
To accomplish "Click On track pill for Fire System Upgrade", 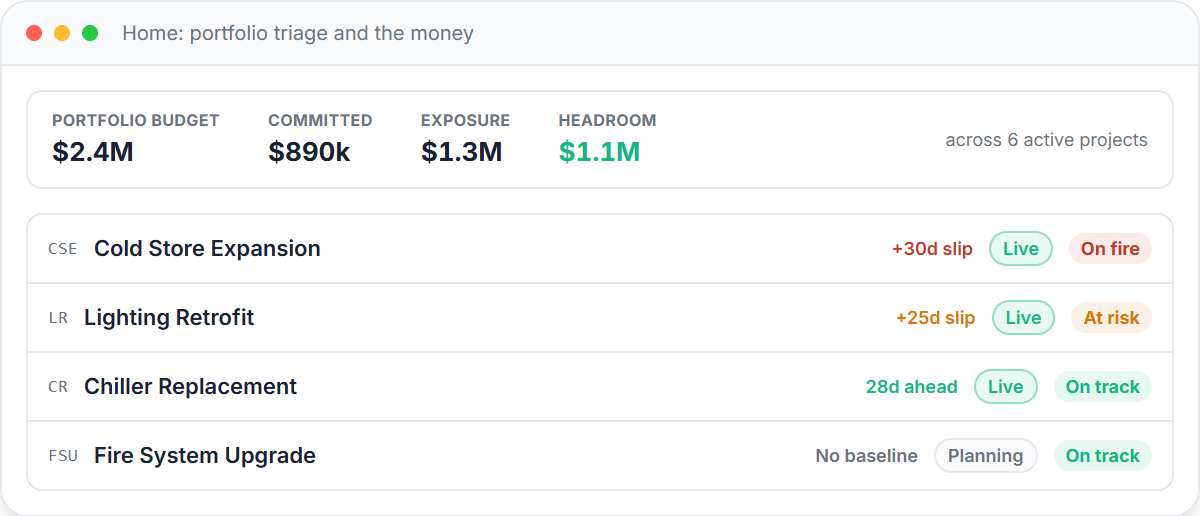I will pyautogui.click(x=1103, y=456).
